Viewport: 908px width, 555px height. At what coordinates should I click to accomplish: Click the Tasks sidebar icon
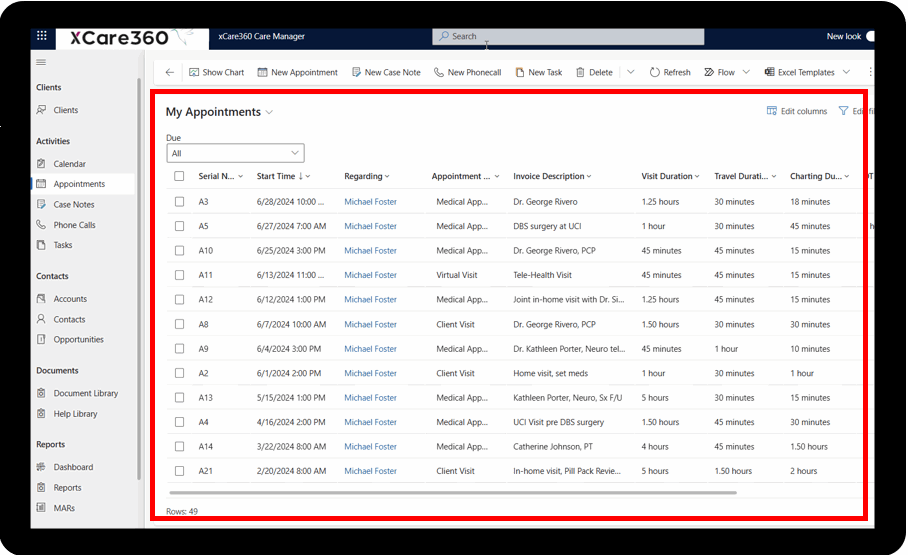coord(41,244)
